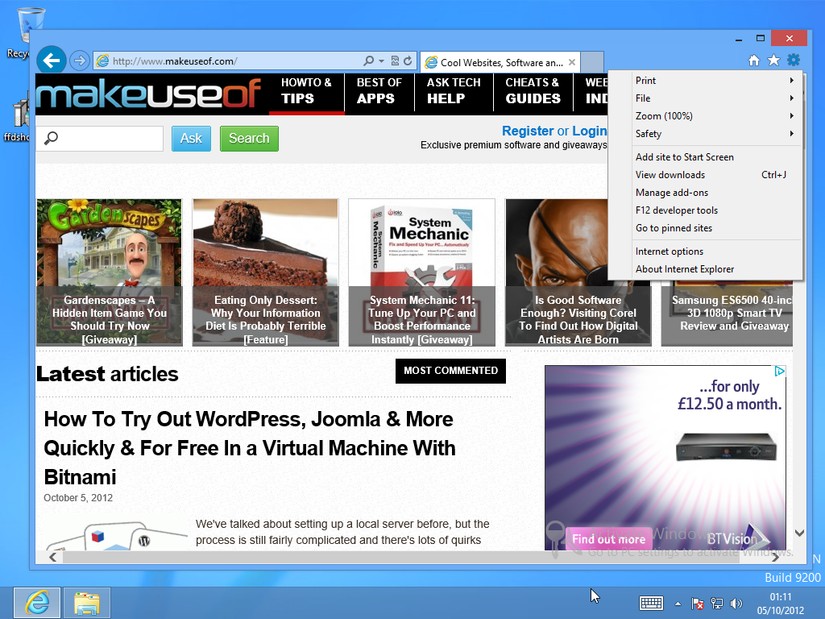
Task: Open Favorites star icon
Action: pos(773,60)
